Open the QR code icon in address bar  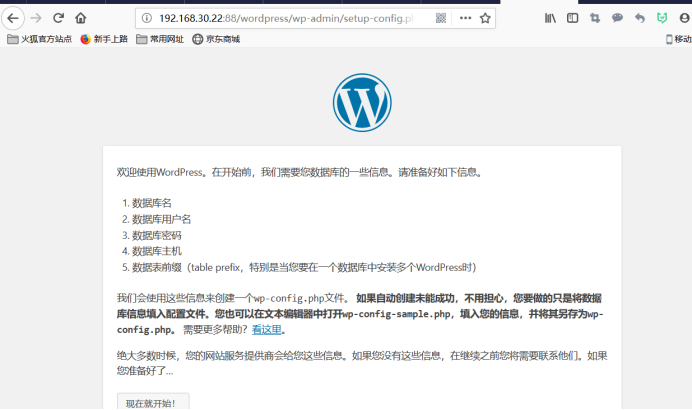(x=440, y=18)
